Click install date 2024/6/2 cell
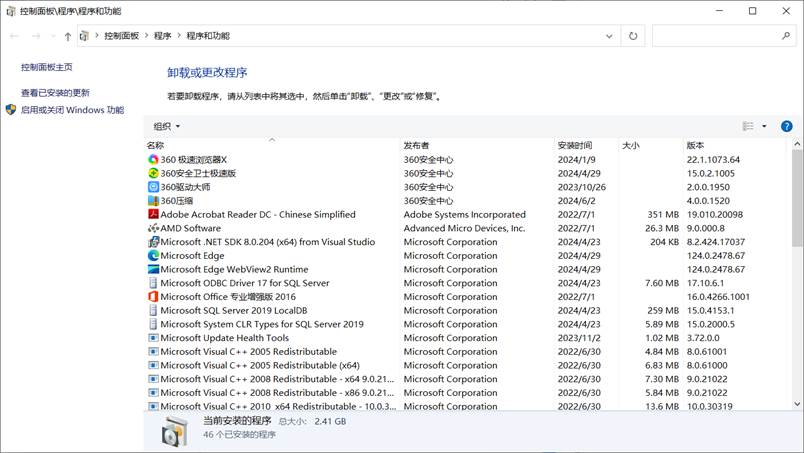 [x=577, y=201]
